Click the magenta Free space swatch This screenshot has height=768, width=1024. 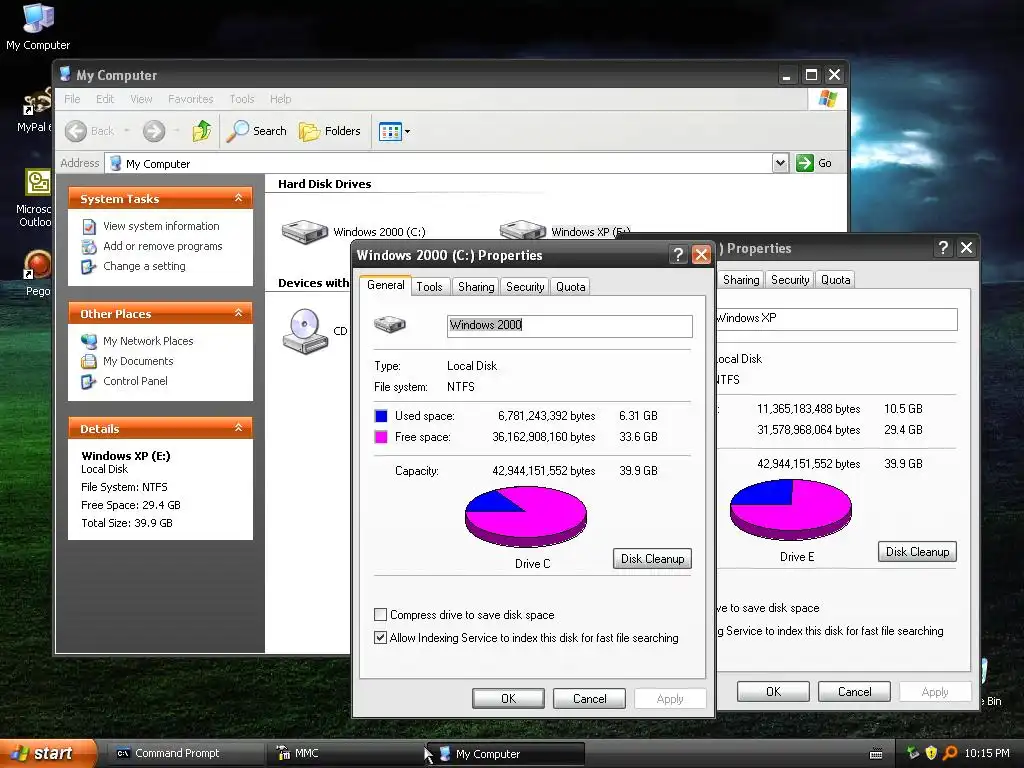pos(381,437)
